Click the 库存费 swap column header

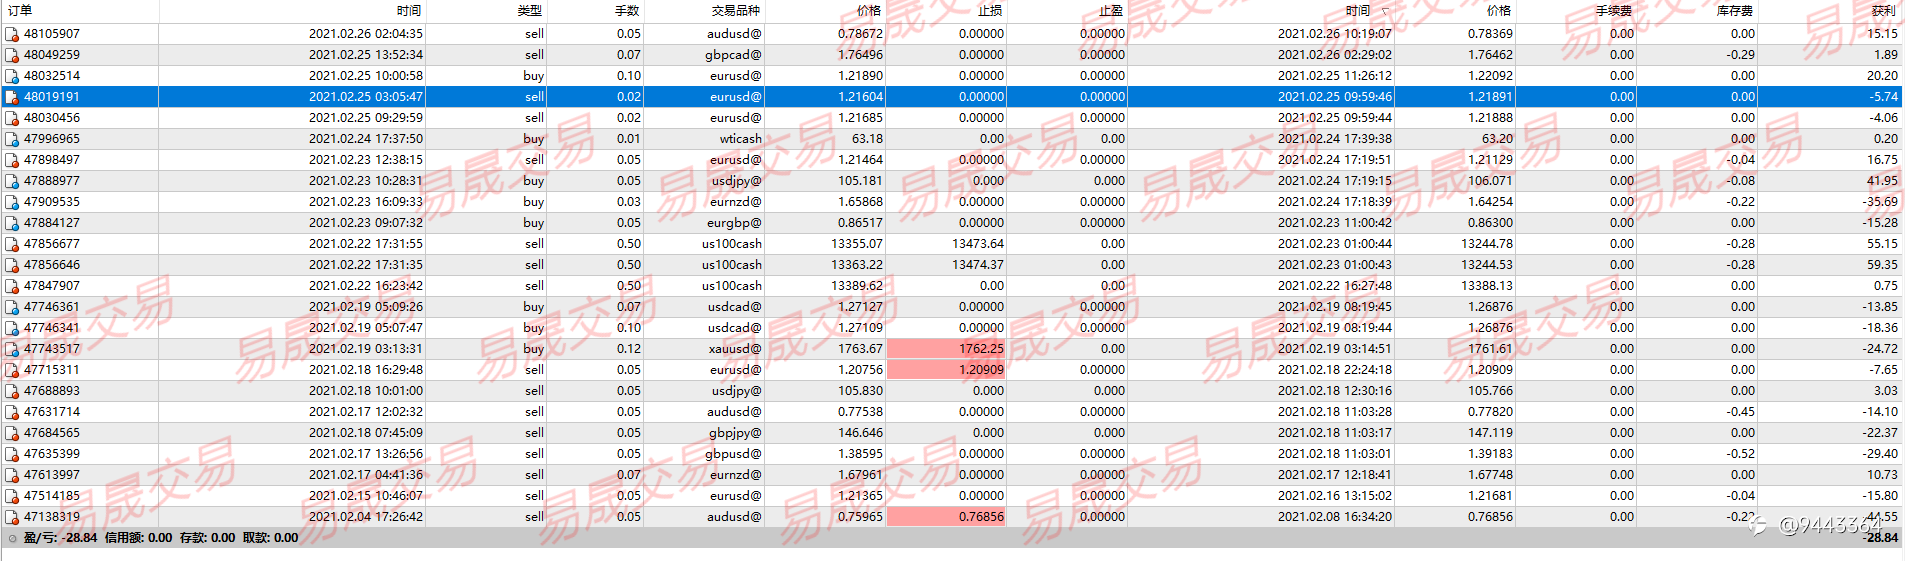[1734, 11]
